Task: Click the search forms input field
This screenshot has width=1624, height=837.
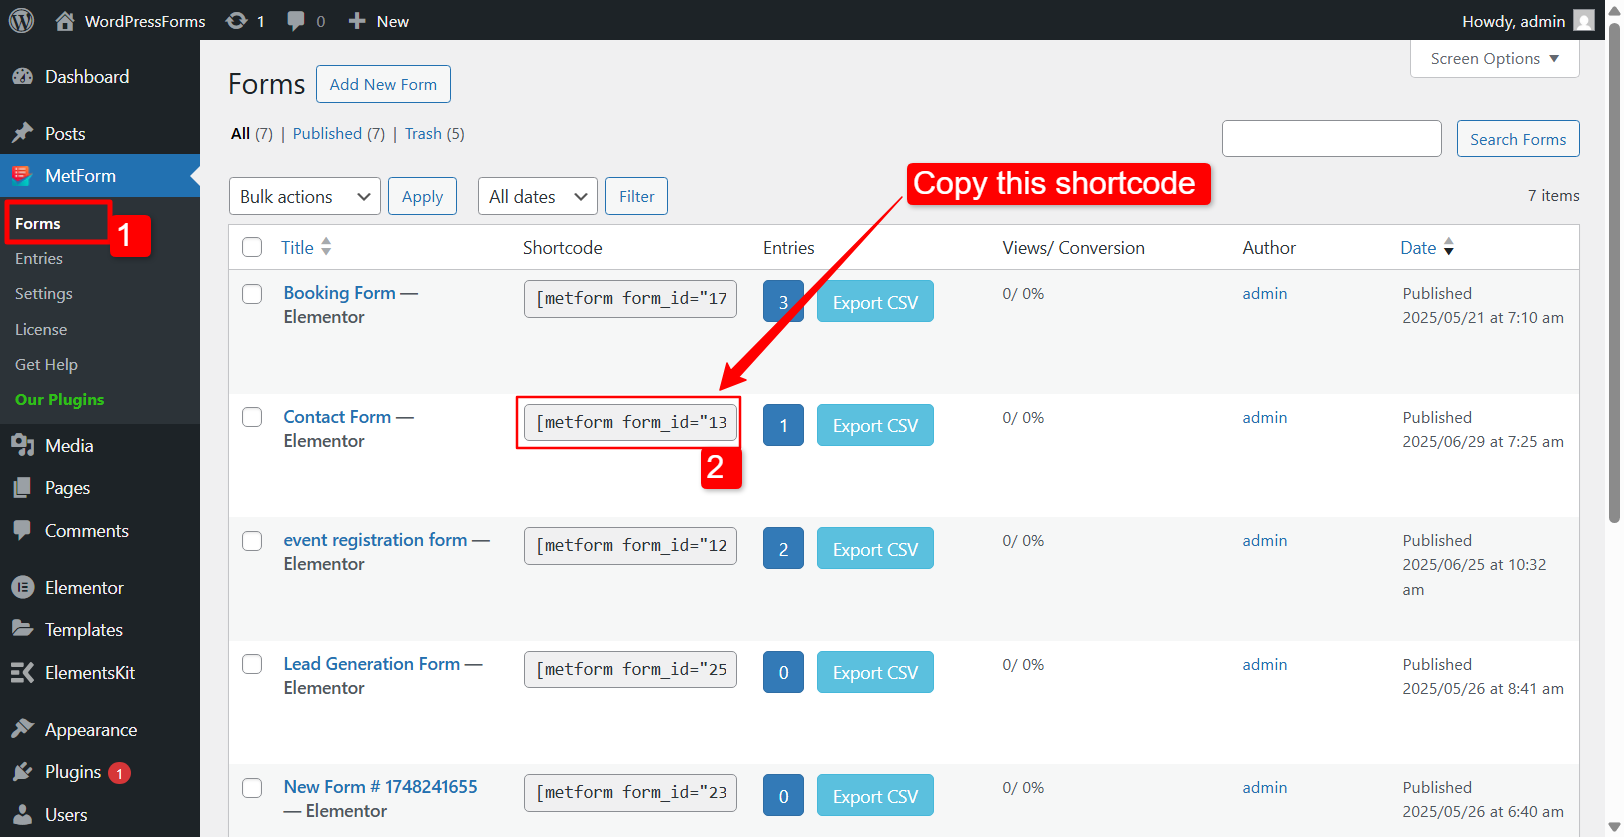Action: 1331,139
